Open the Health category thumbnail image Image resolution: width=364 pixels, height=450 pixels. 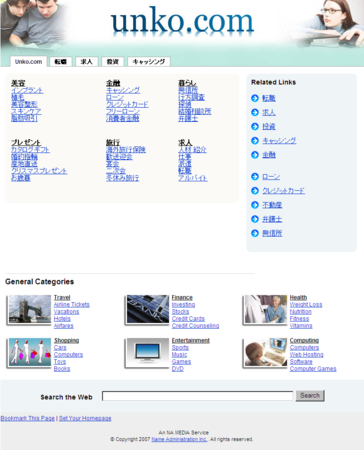(265, 310)
